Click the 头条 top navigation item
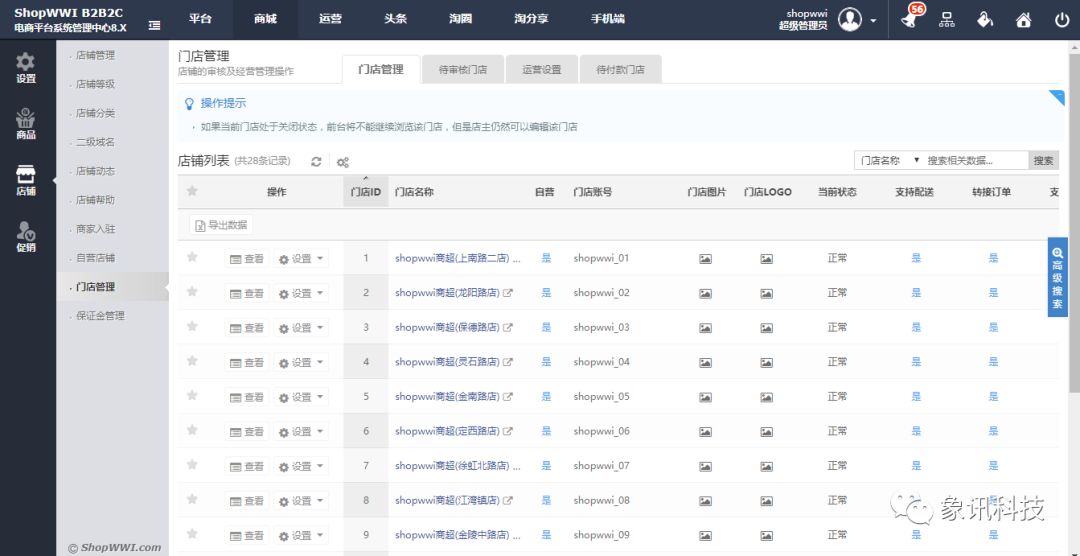This screenshot has height=556, width=1080. (395, 19)
